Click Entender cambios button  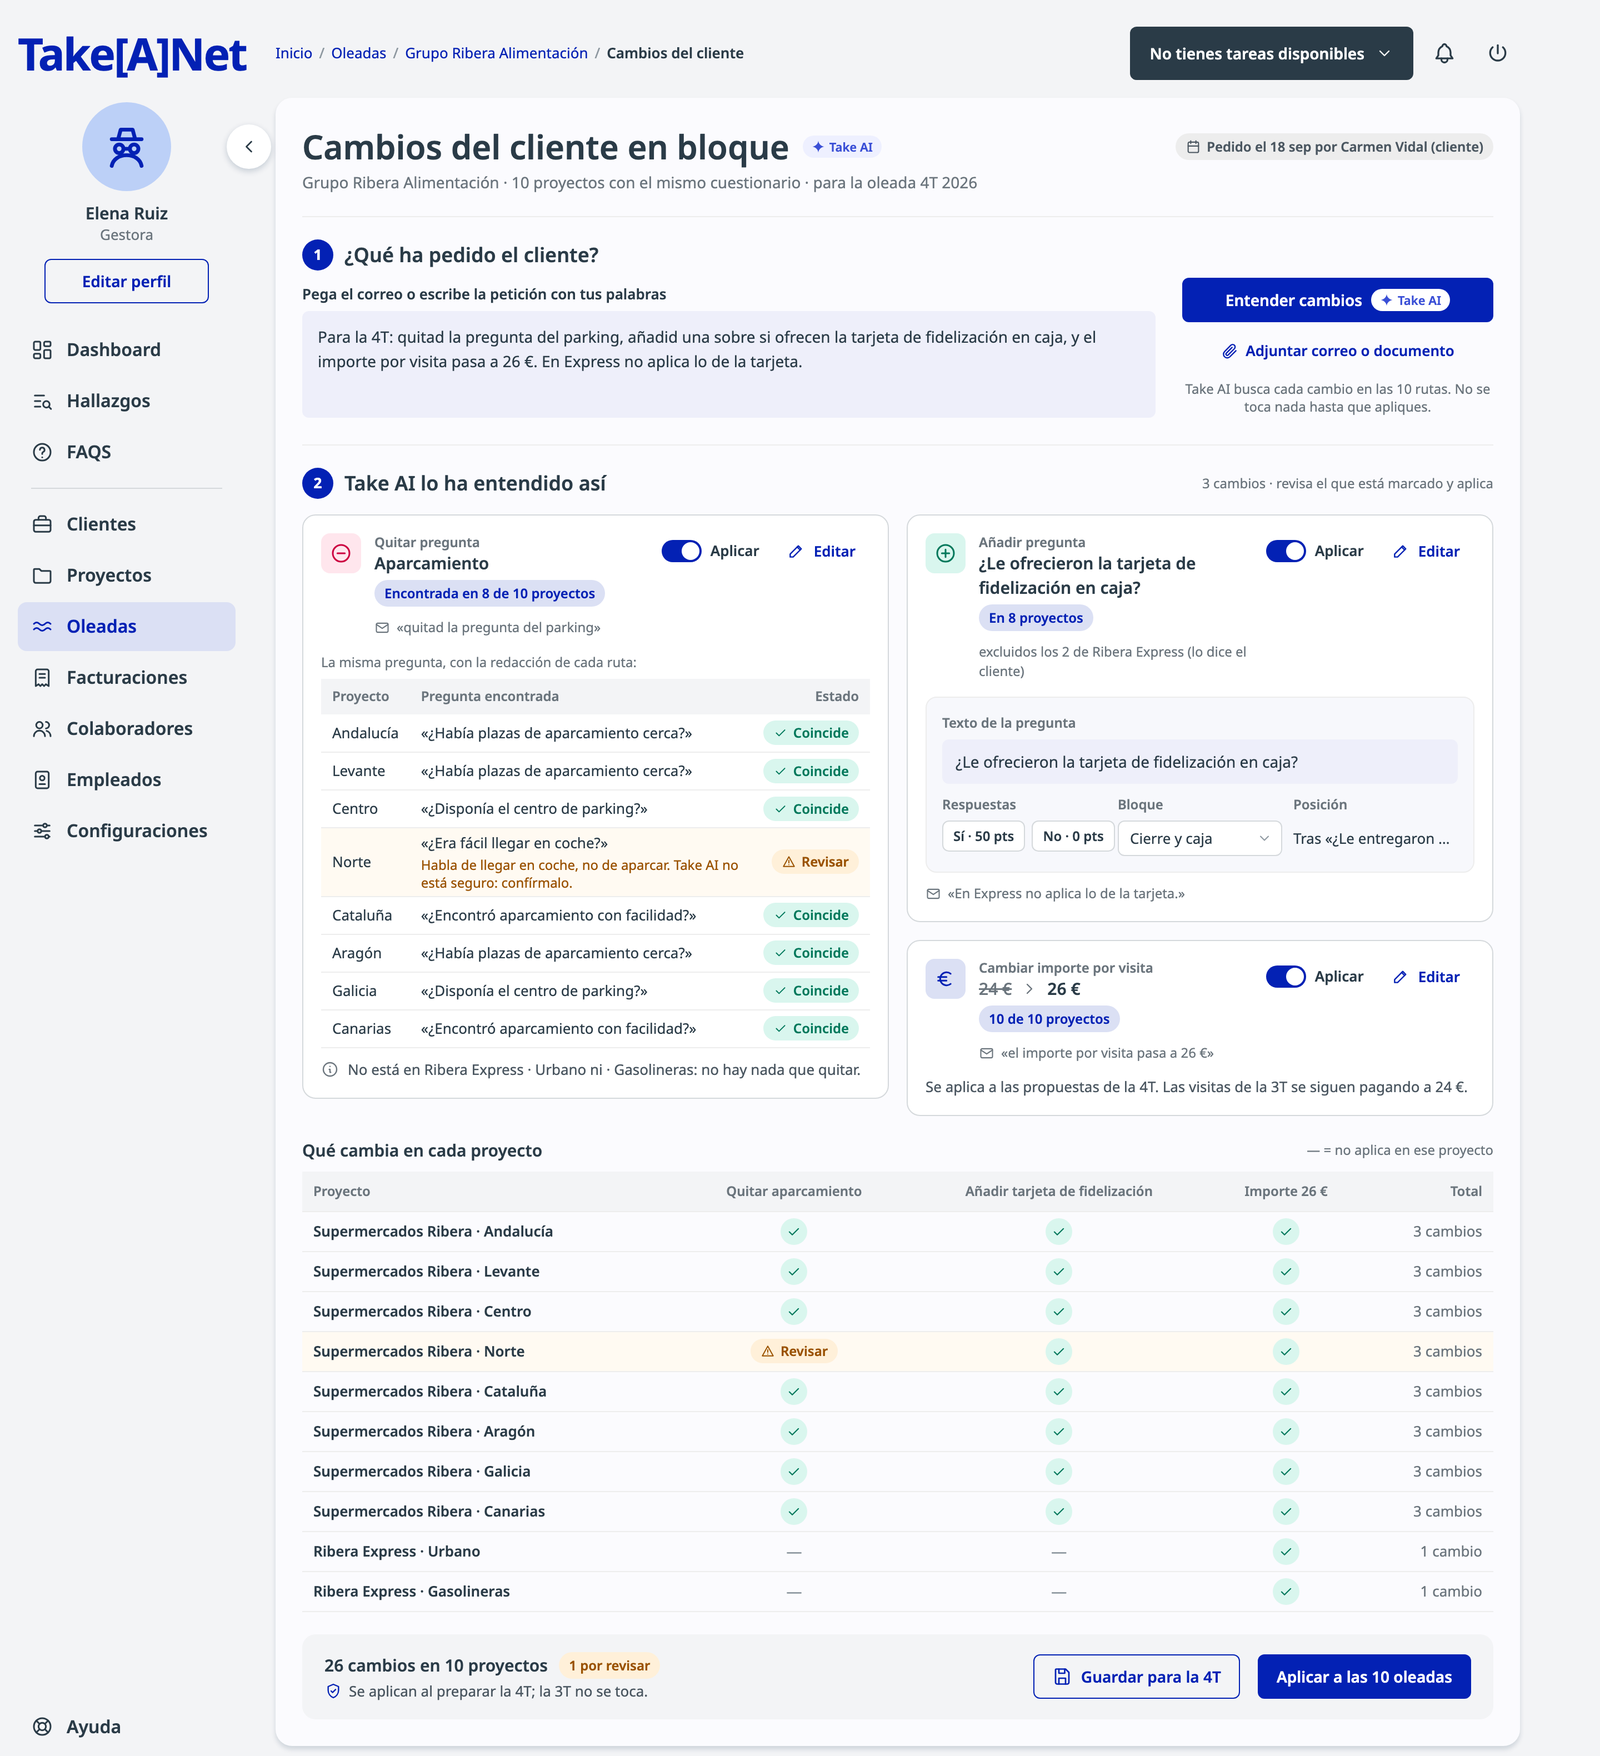pyautogui.click(x=1337, y=300)
